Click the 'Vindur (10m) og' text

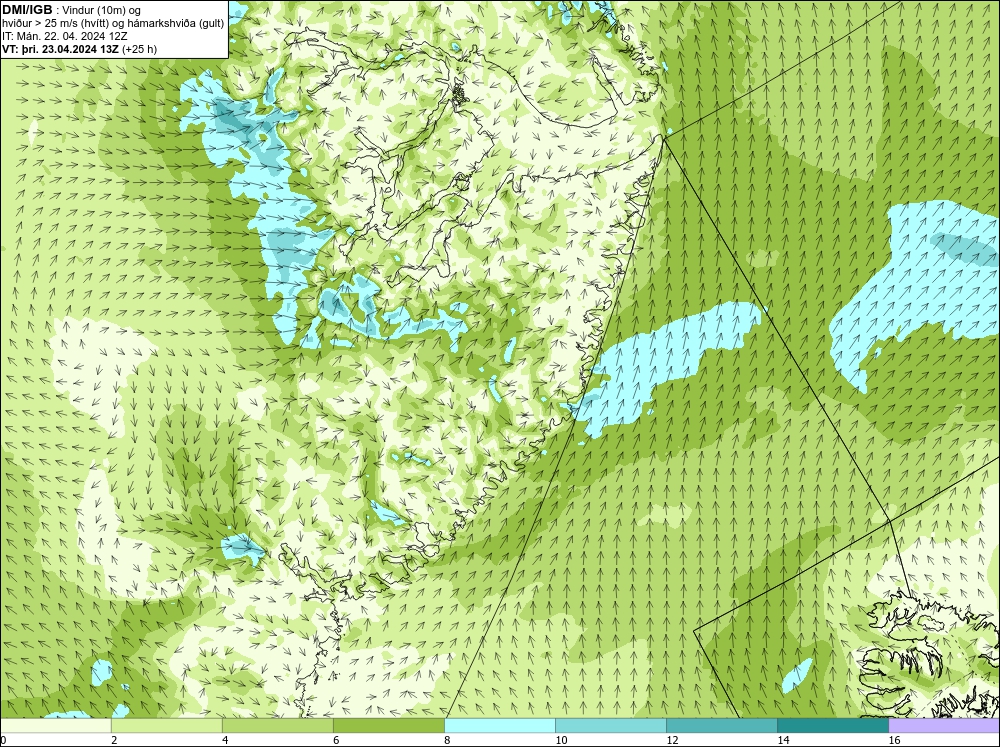[102, 10]
